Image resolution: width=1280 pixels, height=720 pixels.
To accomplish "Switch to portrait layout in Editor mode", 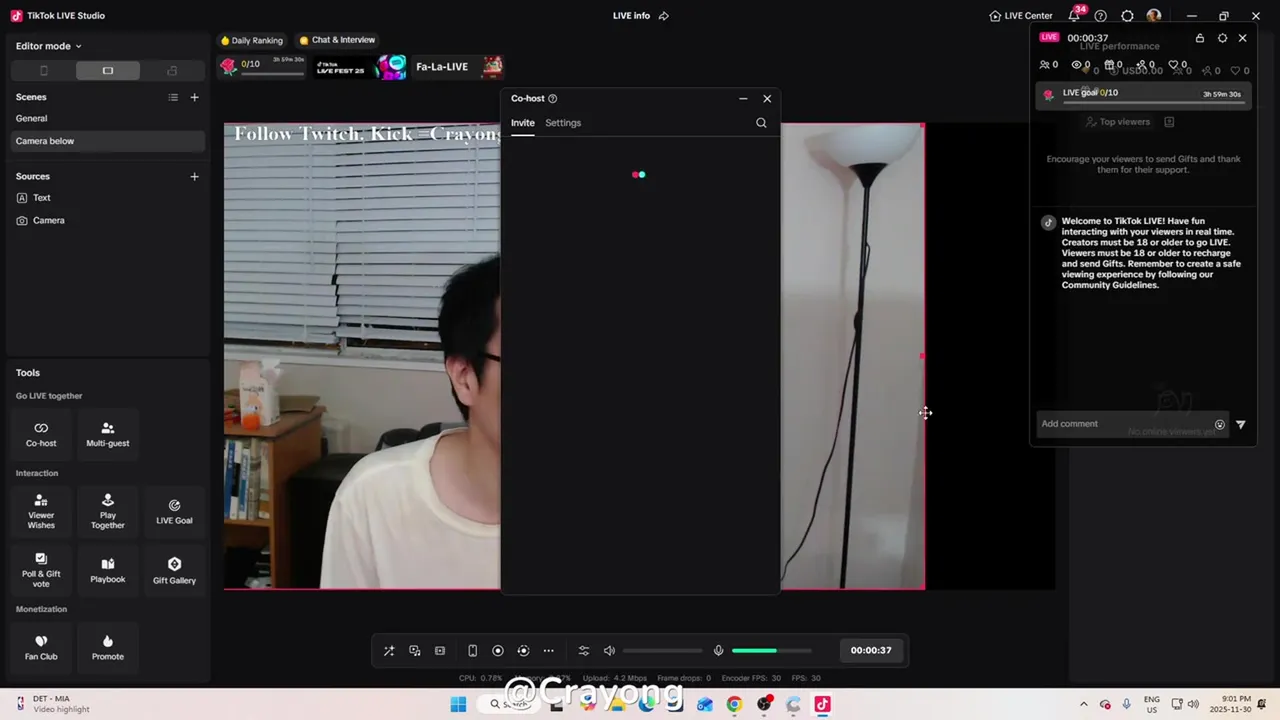I will pos(44,71).
